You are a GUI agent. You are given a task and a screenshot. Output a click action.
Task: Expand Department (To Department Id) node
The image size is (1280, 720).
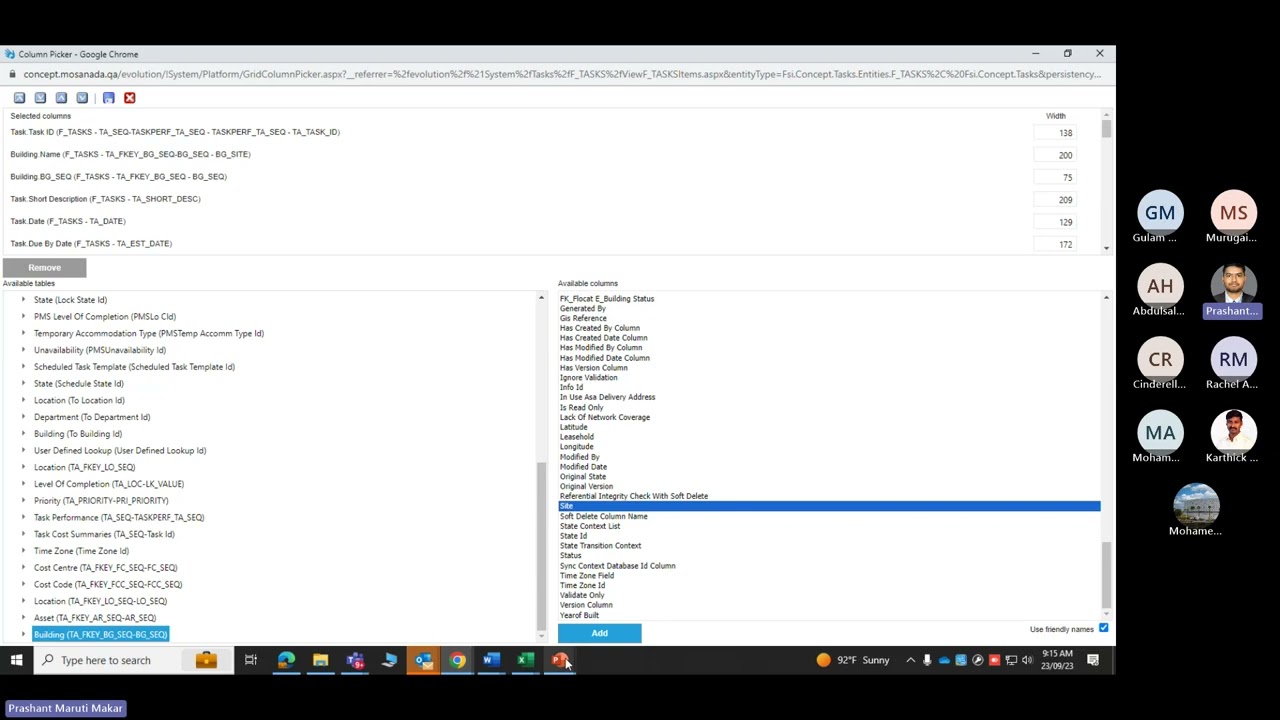24,417
